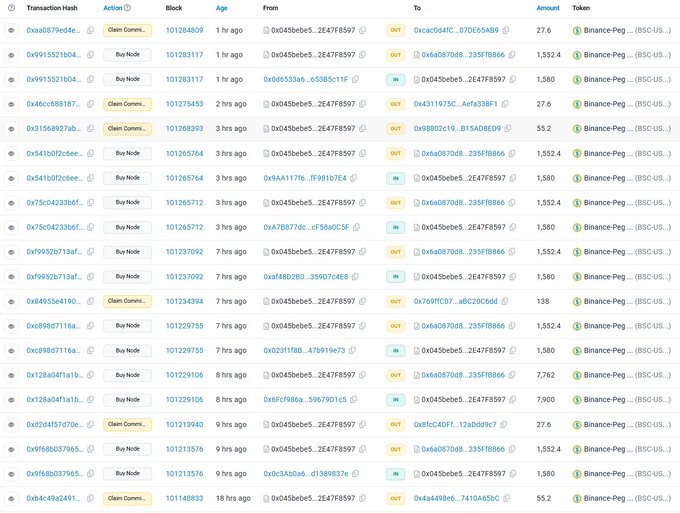Copy recipient address 0x769ffC07...aBC20C6dd
The width and height of the screenshot is (680, 513).
(x=505, y=301)
